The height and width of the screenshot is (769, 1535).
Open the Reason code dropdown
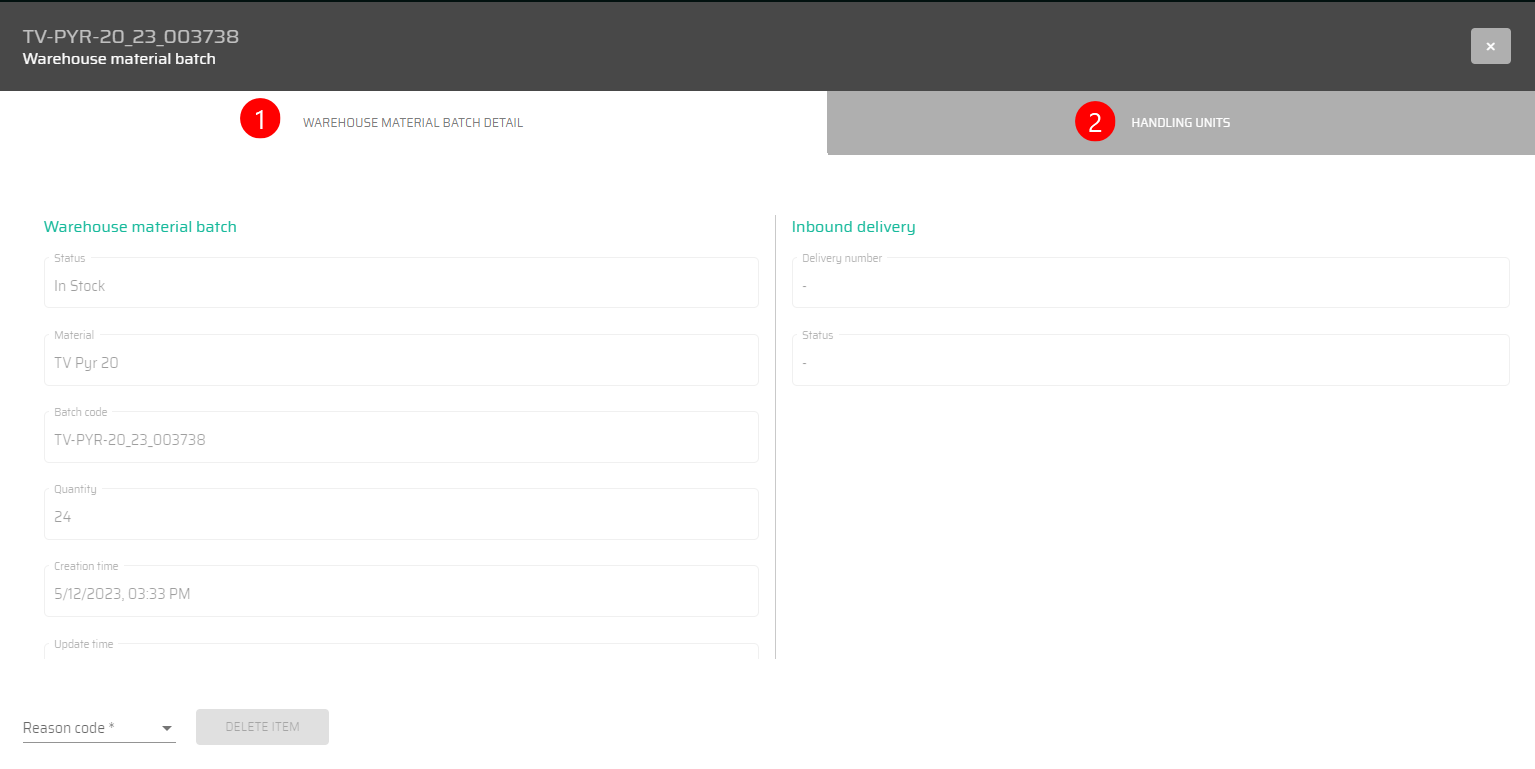[x=90, y=728]
